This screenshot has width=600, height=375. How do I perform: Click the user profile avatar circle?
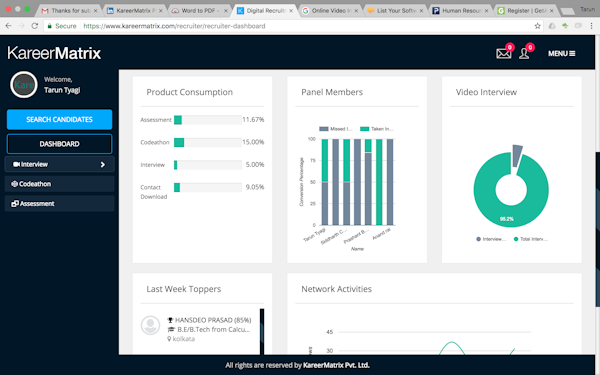click(24, 85)
